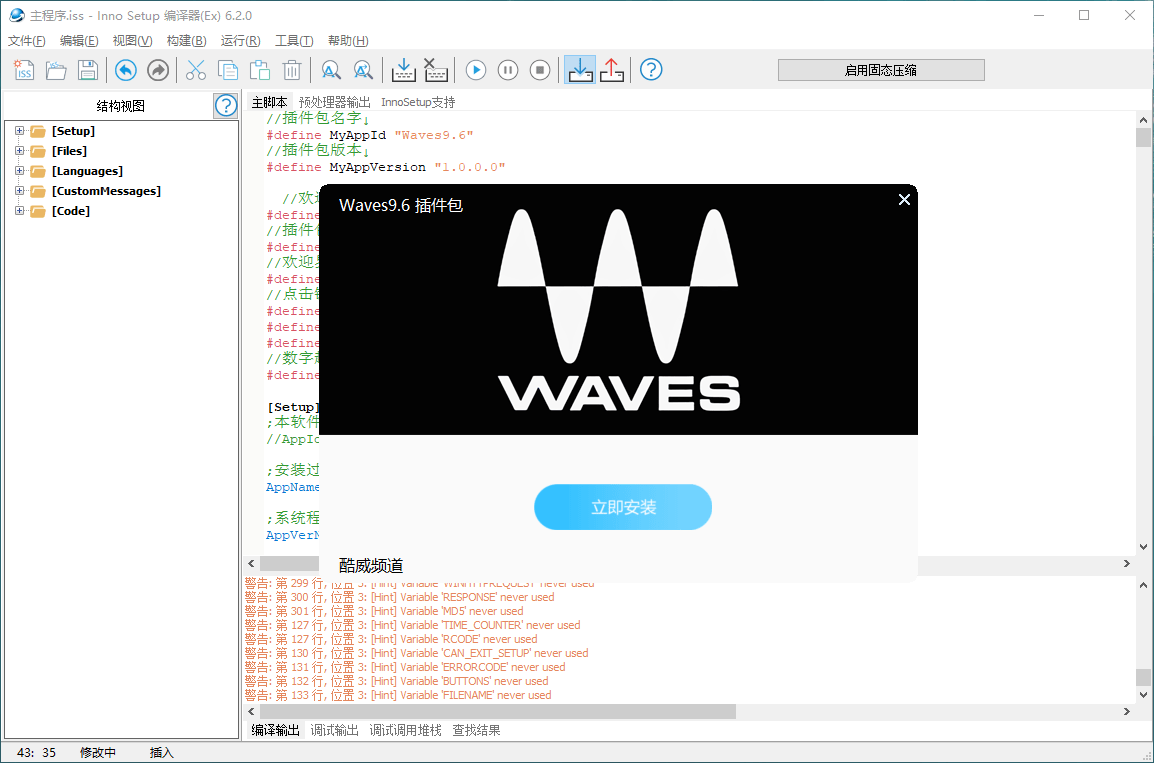The width and height of the screenshot is (1154, 763).
Task: Switch to InnoSetup支持 tab
Action: coord(418,102)
